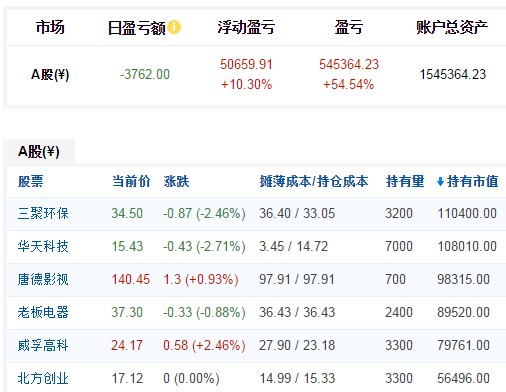Click 唐德影视 market value 98315.00
This screenshot has height=392, width=506.
463,279
